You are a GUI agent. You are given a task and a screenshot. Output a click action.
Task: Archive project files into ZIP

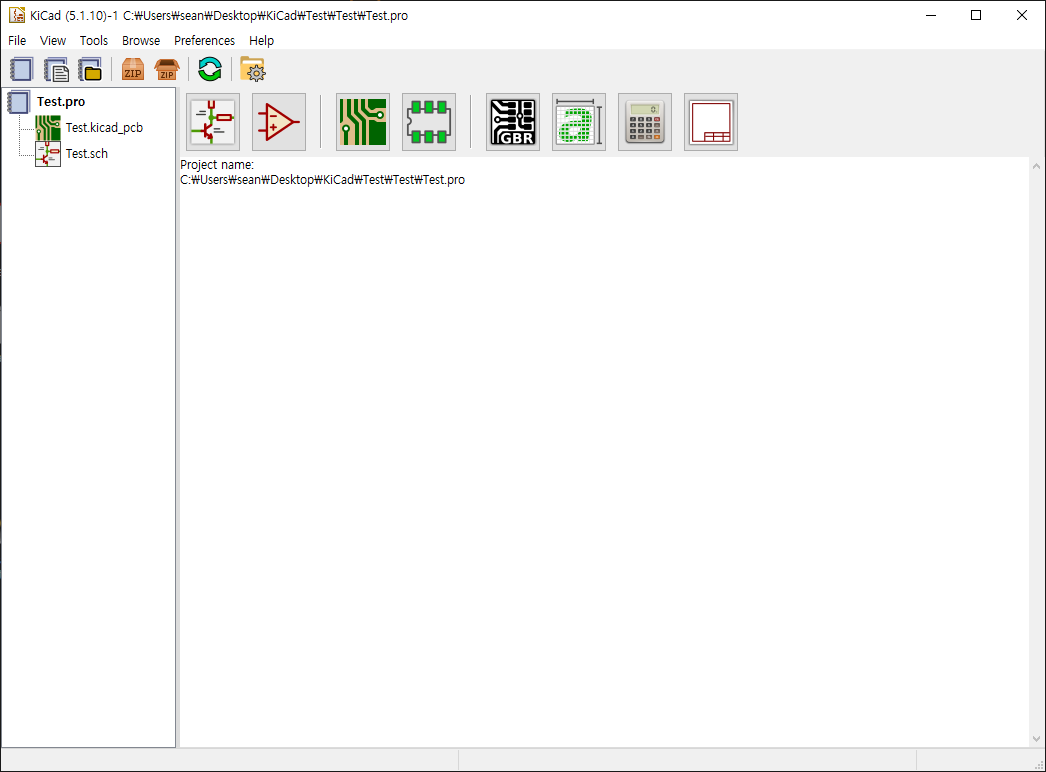133,69
